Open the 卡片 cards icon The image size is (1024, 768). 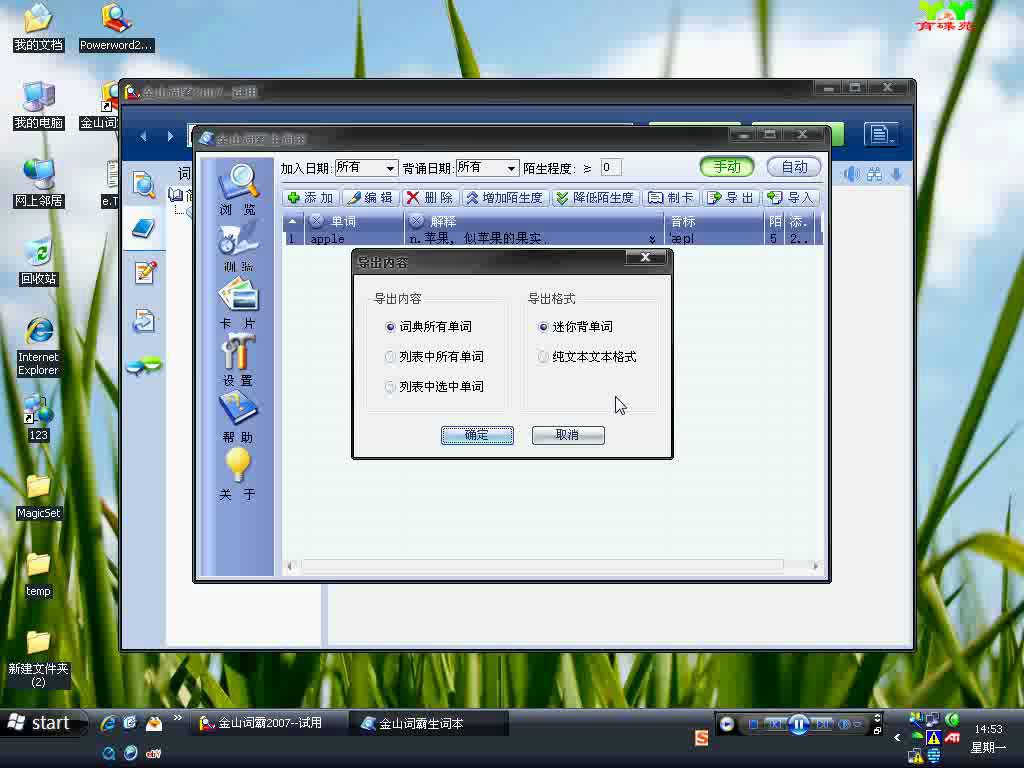coord(238,303)
